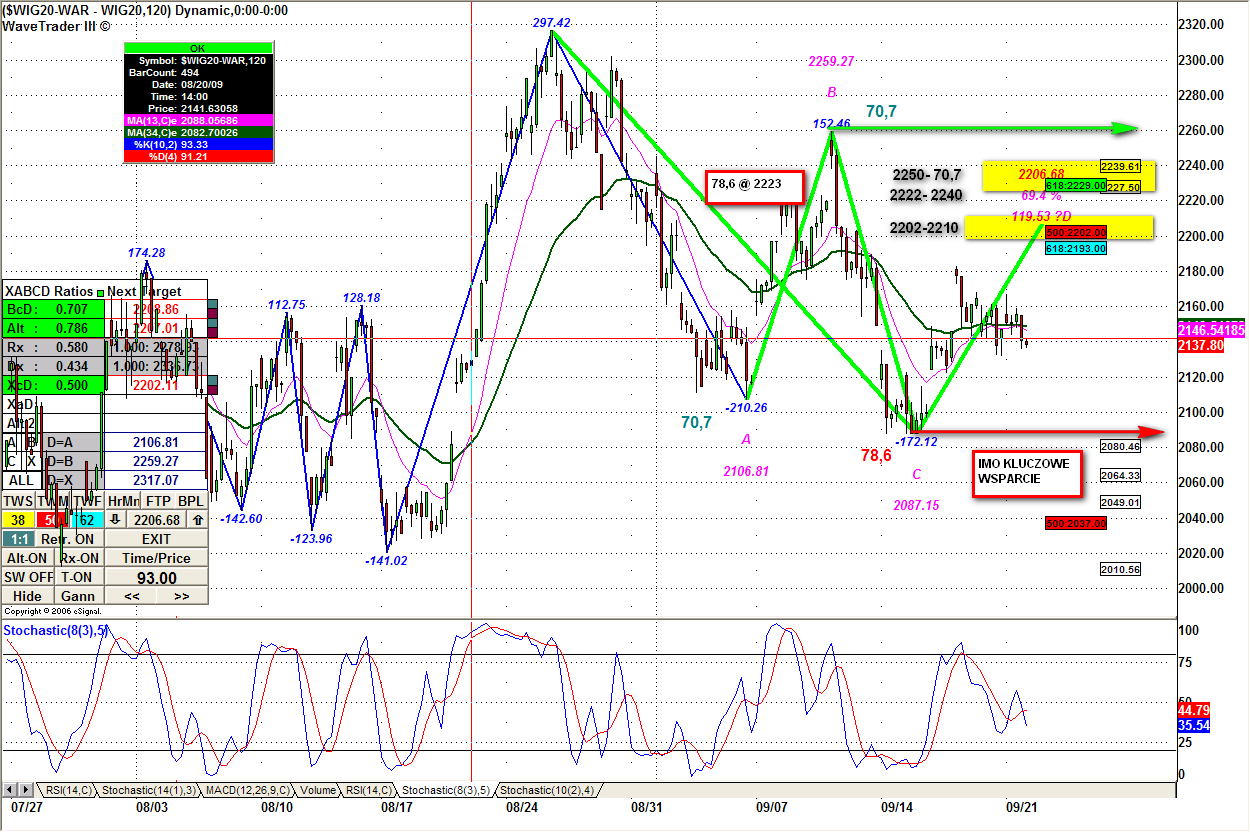Switch to the MACD(12,26,9,C) tab
1250x832 pixels.
[x=246, y=790]
